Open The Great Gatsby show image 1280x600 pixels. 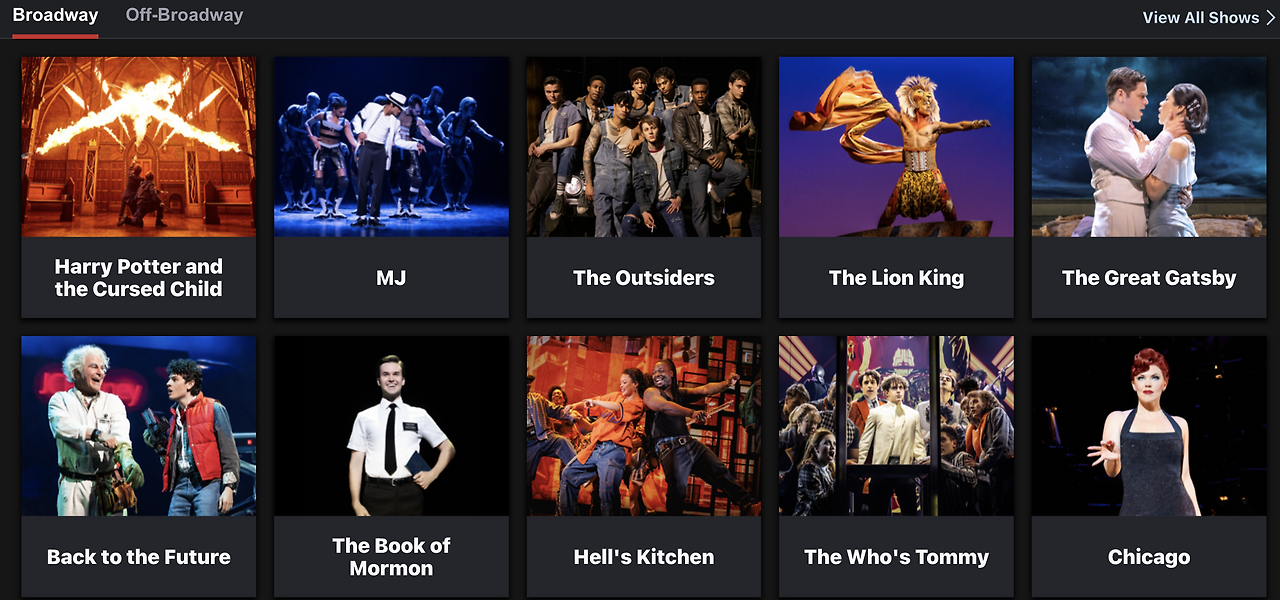tap(1149, 147)
